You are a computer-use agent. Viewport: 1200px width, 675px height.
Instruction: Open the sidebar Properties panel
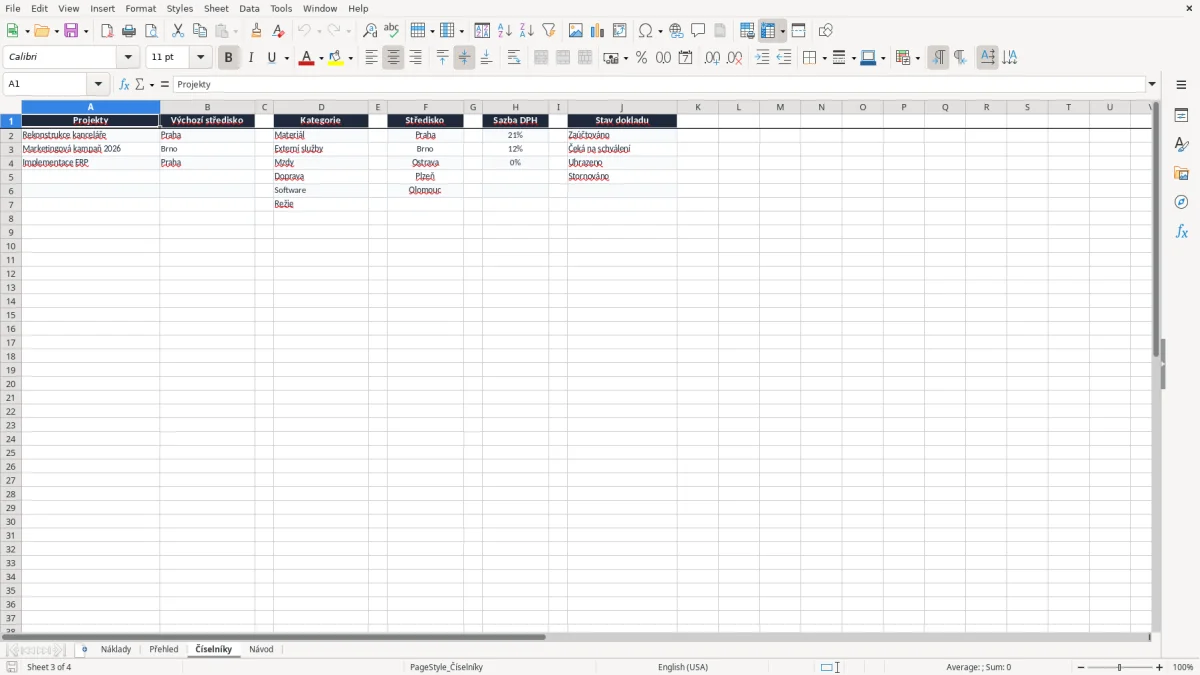pos(1181,116)
